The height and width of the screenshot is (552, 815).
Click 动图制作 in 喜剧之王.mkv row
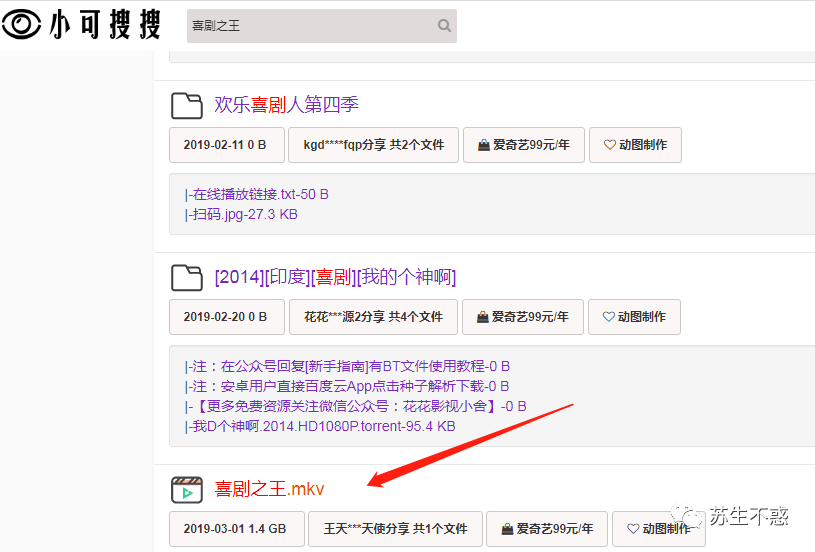coord(659,529)
